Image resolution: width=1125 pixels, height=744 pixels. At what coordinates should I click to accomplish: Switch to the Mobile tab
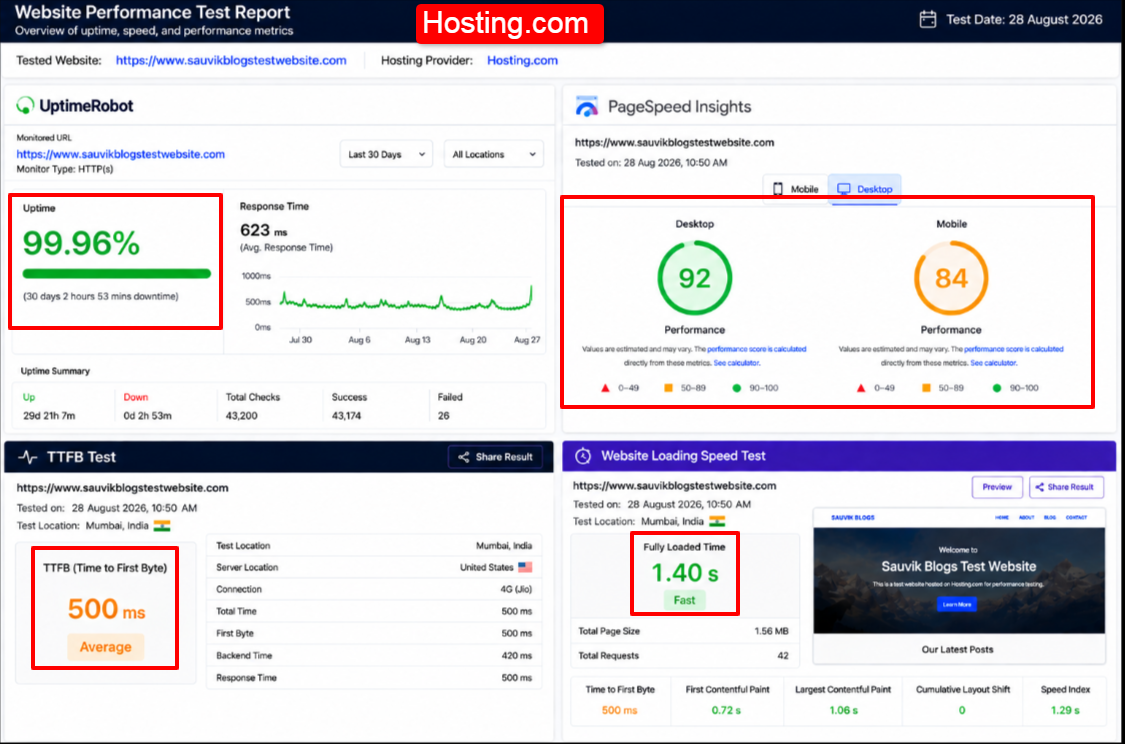point(796,189)
